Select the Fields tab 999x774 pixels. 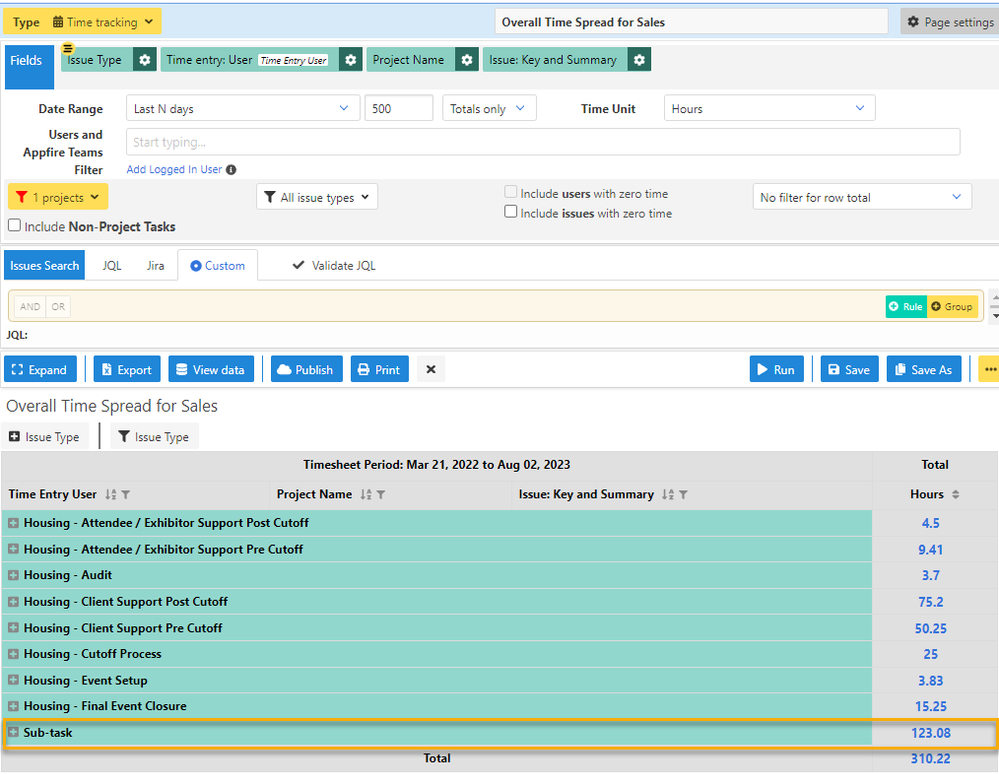point(29,67)
